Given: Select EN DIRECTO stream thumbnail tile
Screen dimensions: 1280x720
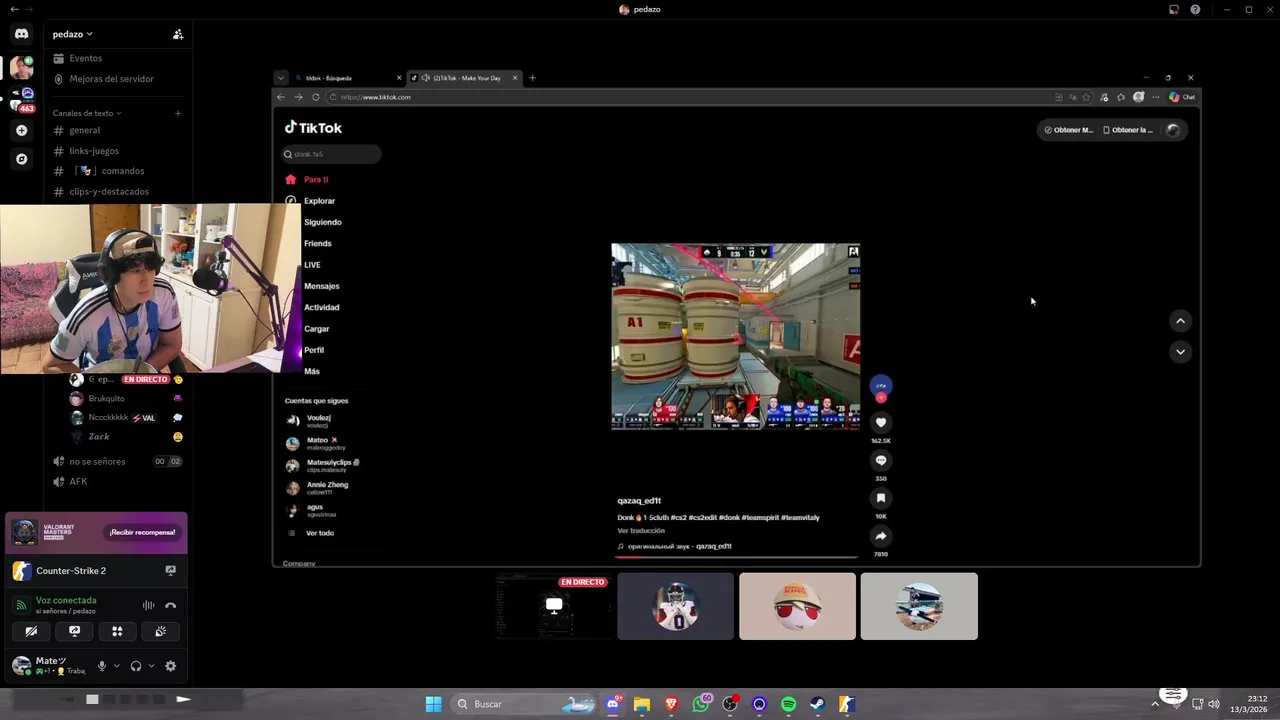Looking at the screenshot, I should pyautogui.click(x=553, y=606).
